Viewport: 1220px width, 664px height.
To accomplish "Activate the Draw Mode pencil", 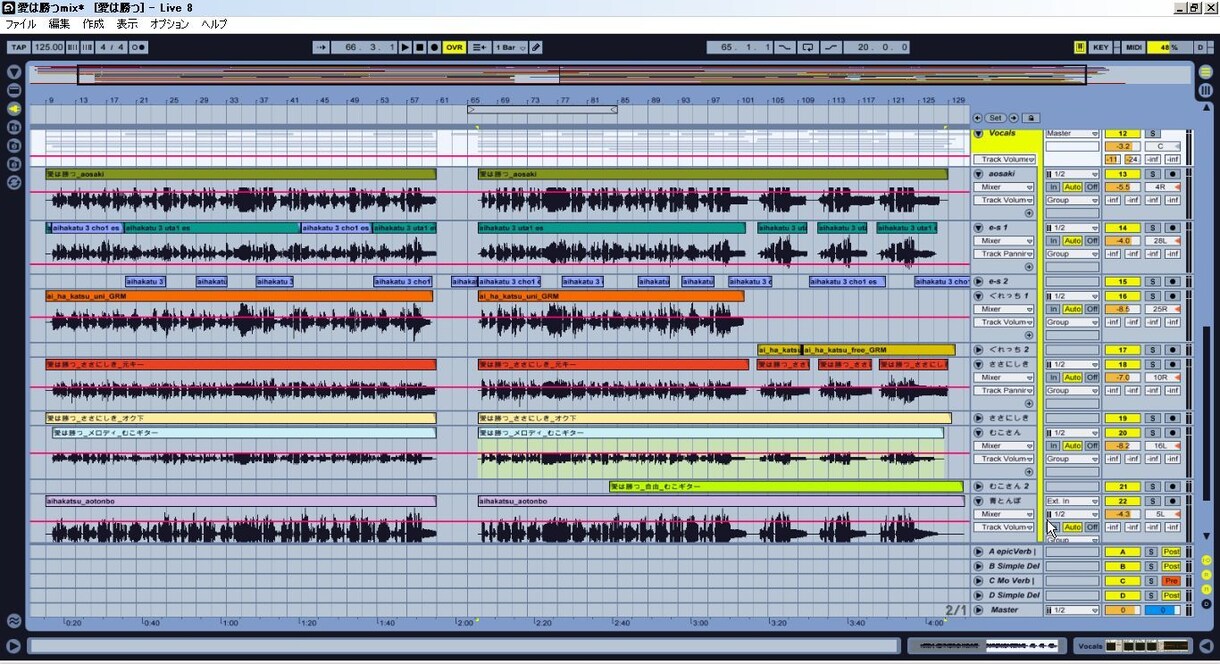I will (536, 47).
